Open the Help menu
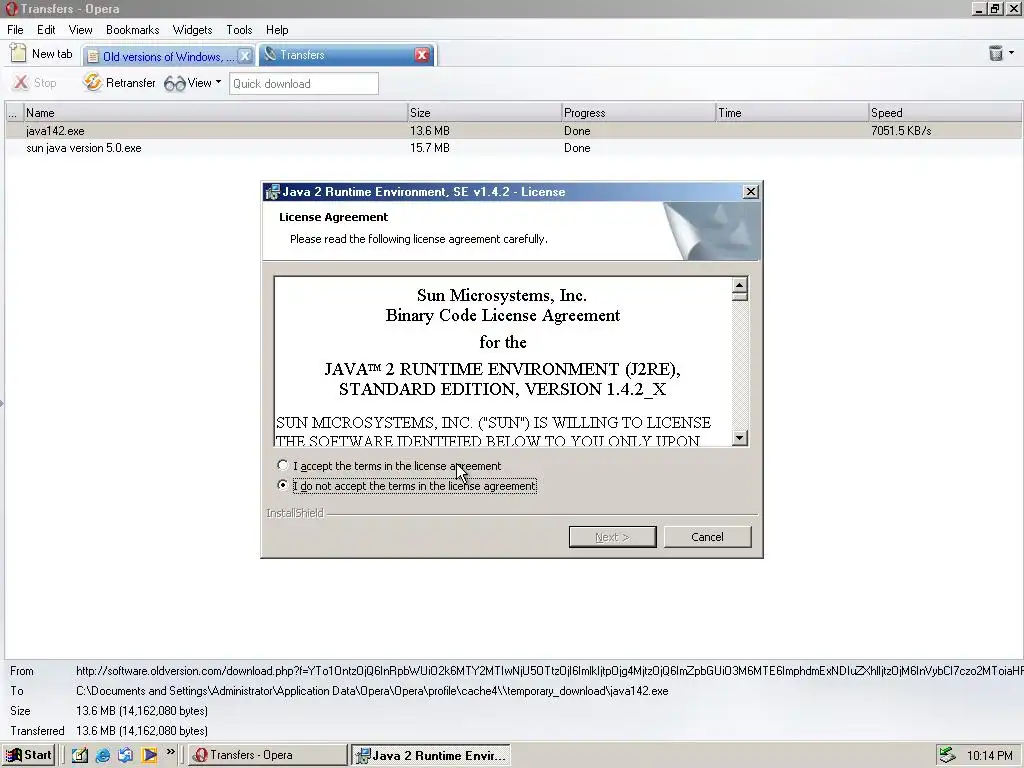The height and width of the screenshot is (768, 1024). pyautogui.click(x=277, y=30)
